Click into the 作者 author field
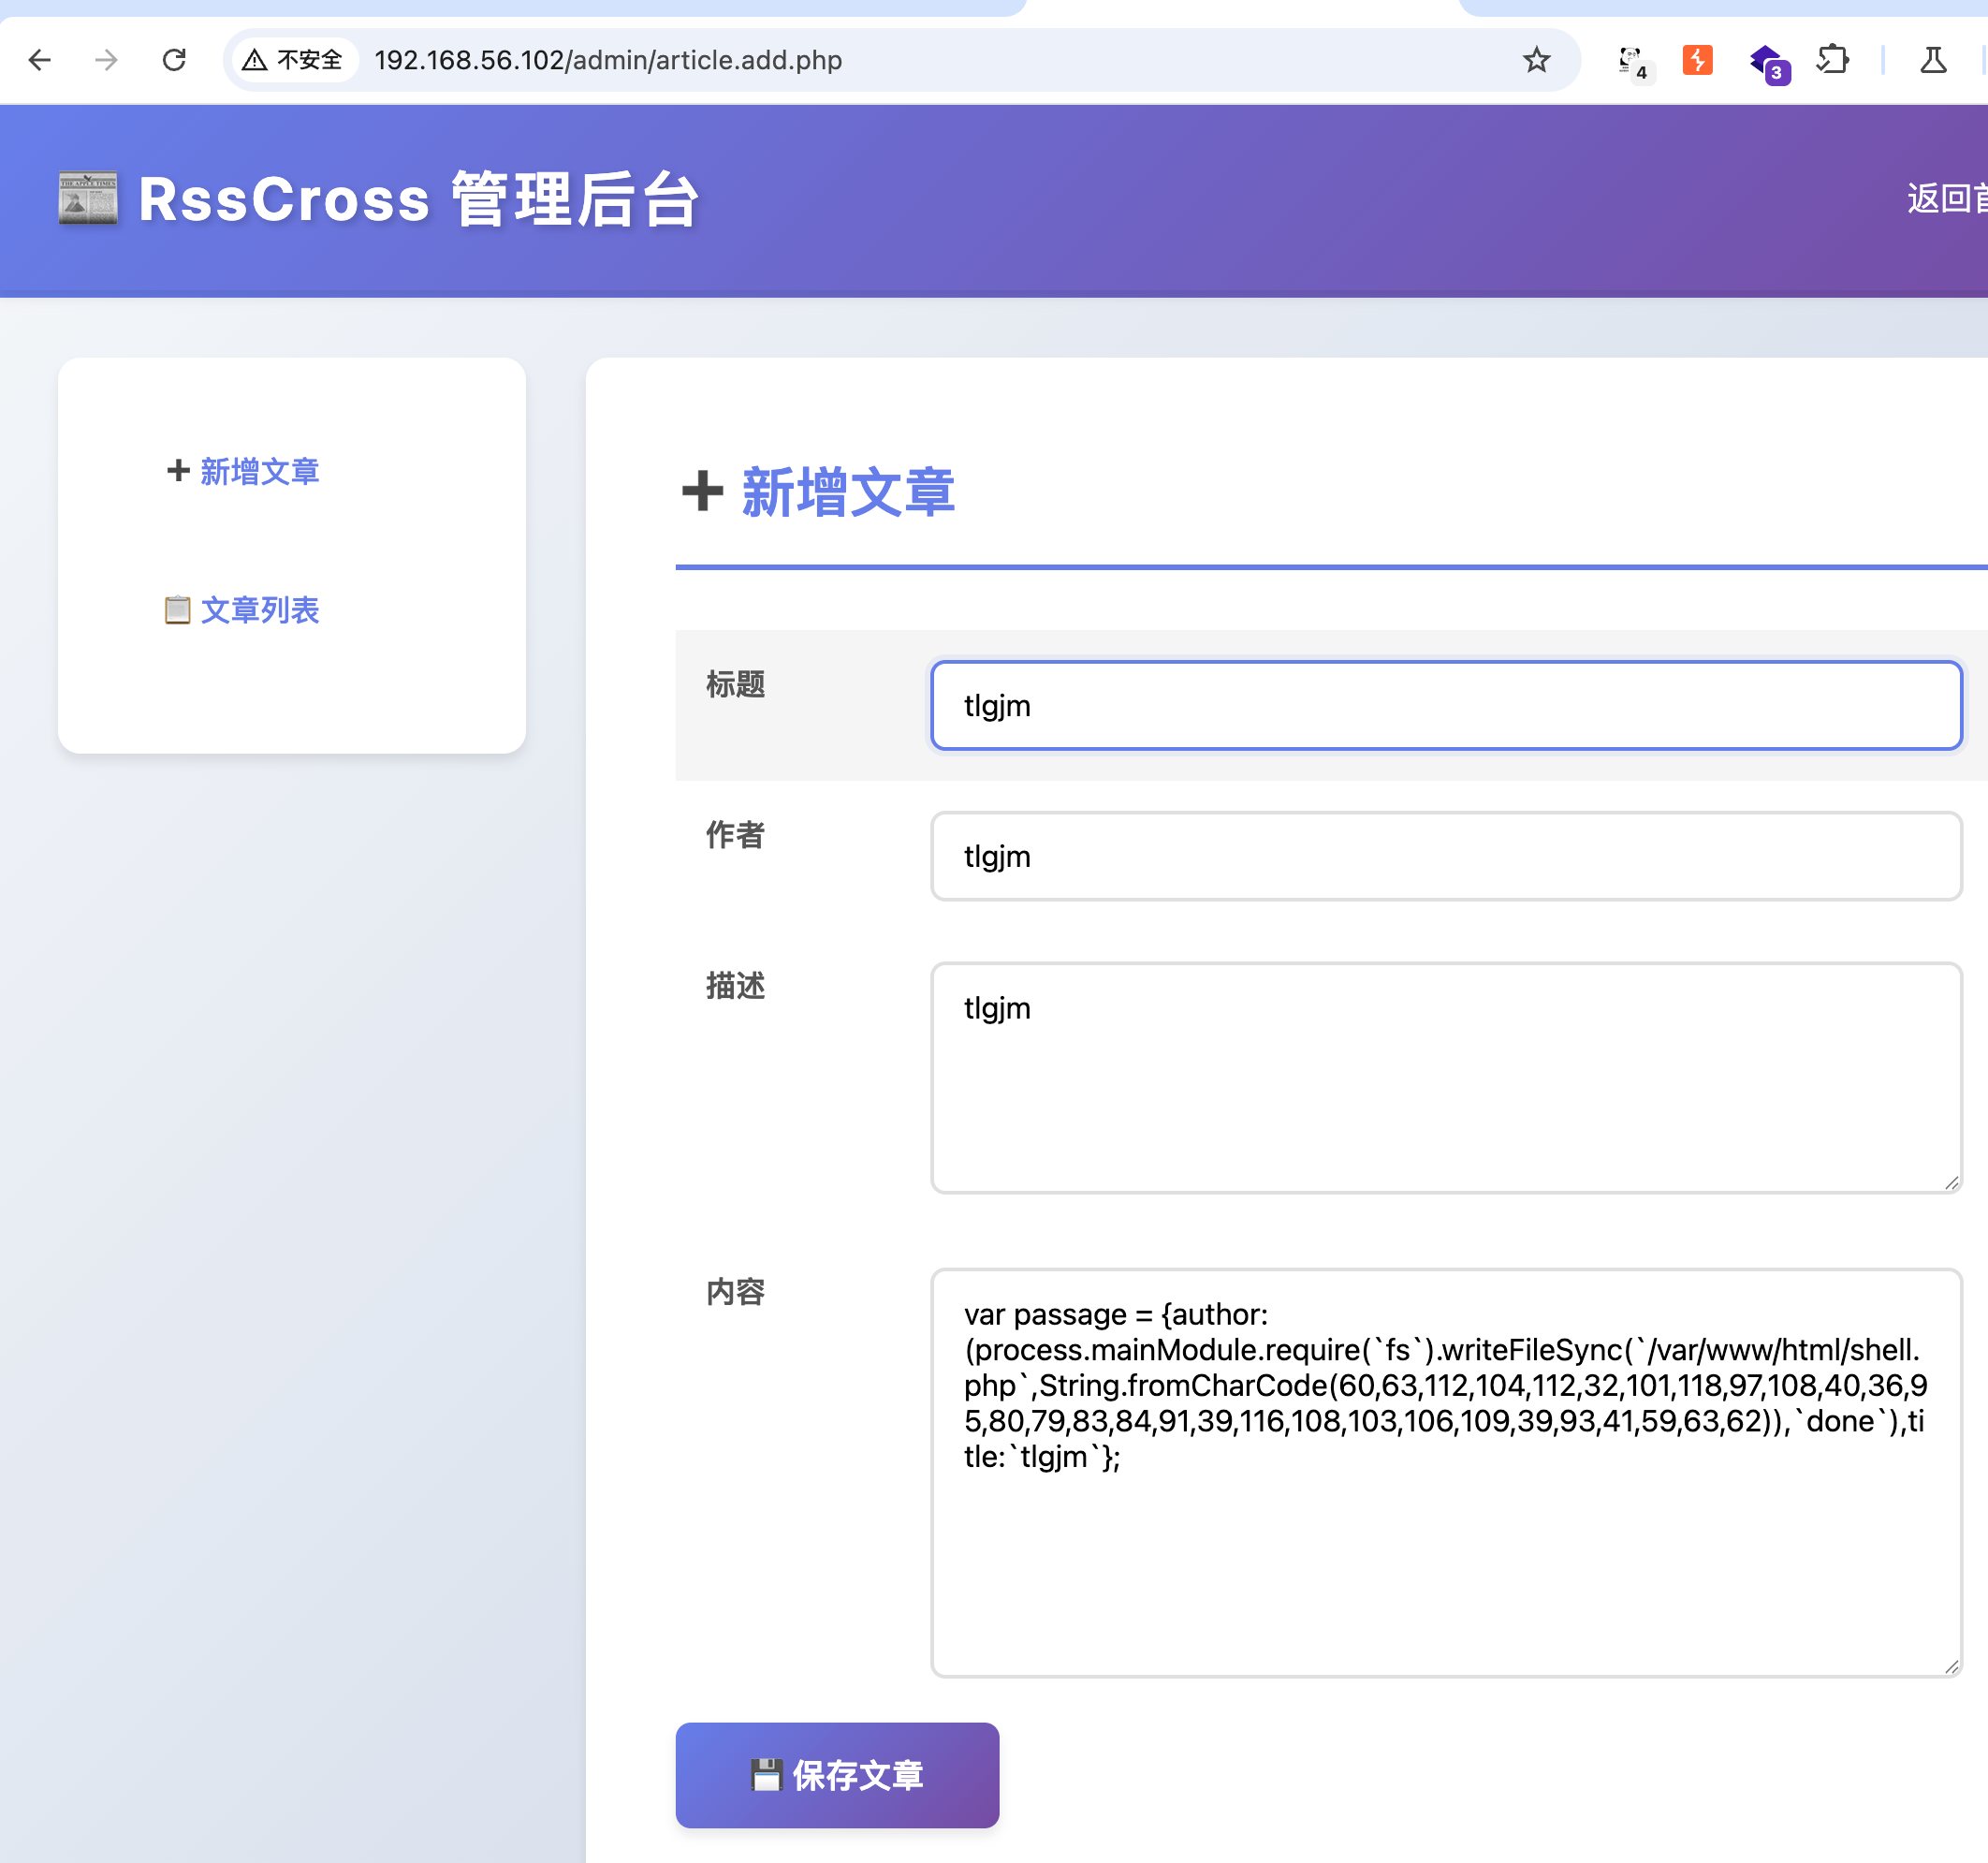Image resolution: width=1988 pixels, height=1863 pixels. click(1445, 856)
